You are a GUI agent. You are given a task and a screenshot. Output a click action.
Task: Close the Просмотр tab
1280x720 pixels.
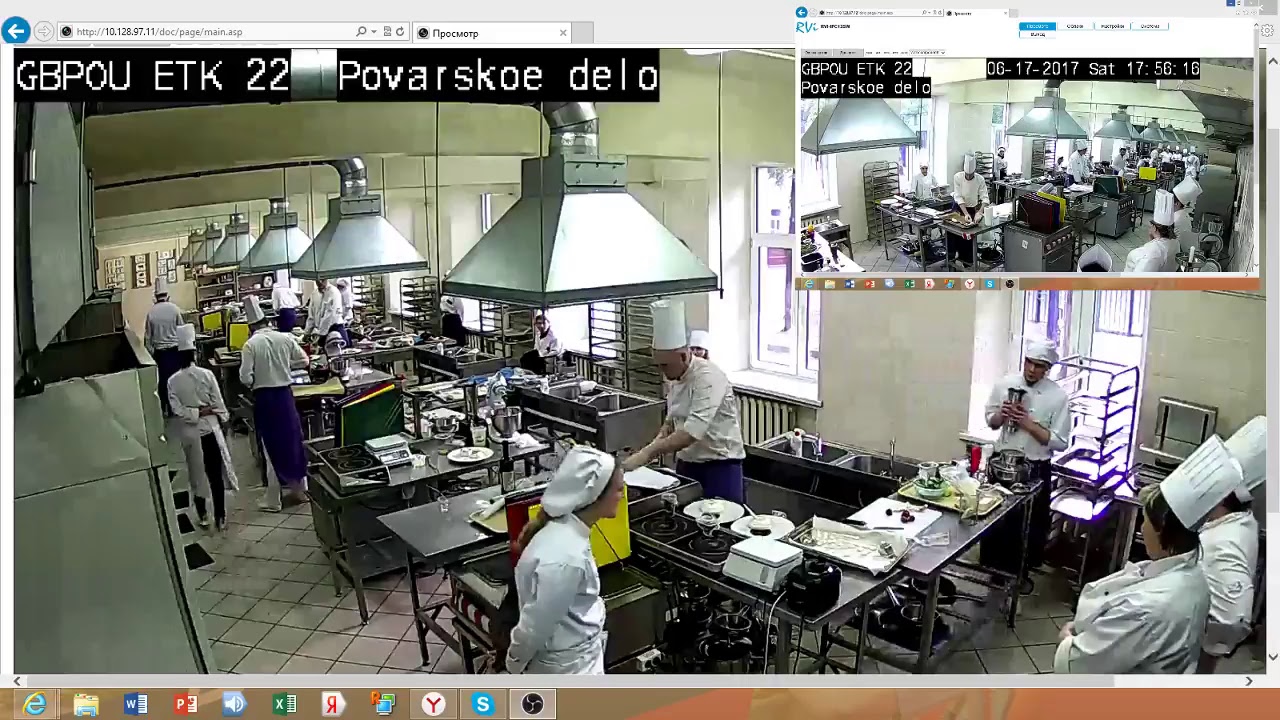[x=563, y=33]
